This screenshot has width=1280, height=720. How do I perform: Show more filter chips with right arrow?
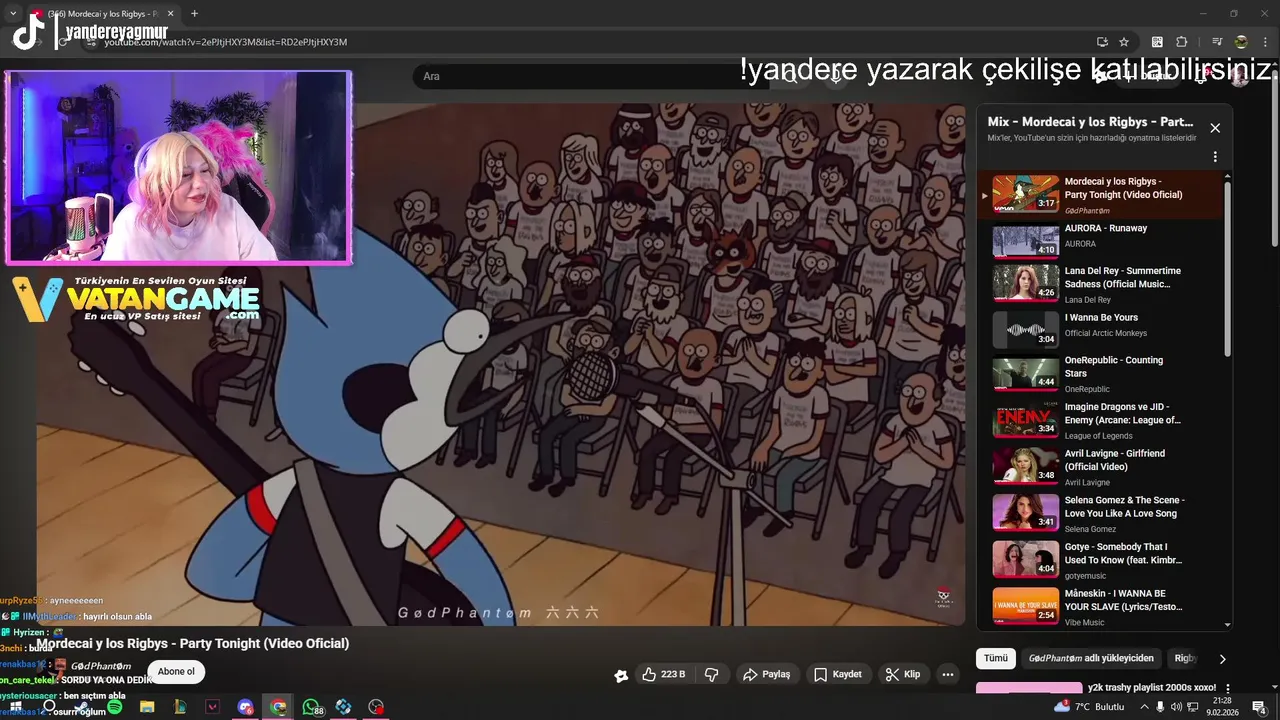[x=1222, y=659]
